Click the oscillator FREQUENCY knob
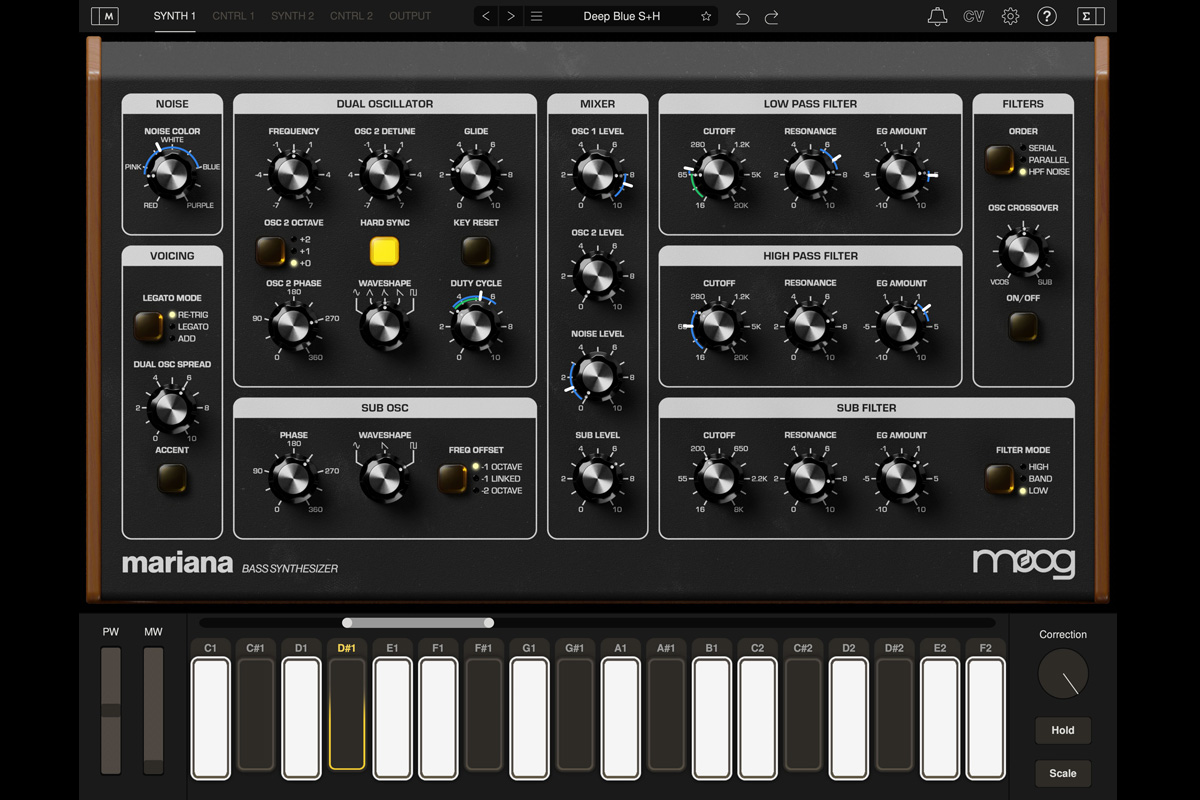The image size is (1200, 800). (294, 174)
